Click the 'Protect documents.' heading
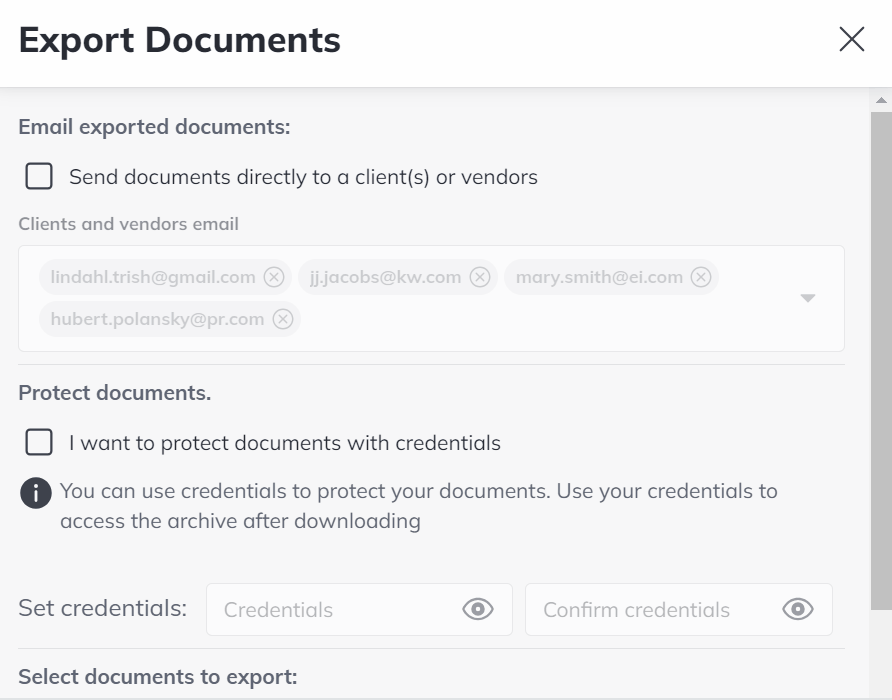This screenshot has width=892, height=700. click(114, 393)
